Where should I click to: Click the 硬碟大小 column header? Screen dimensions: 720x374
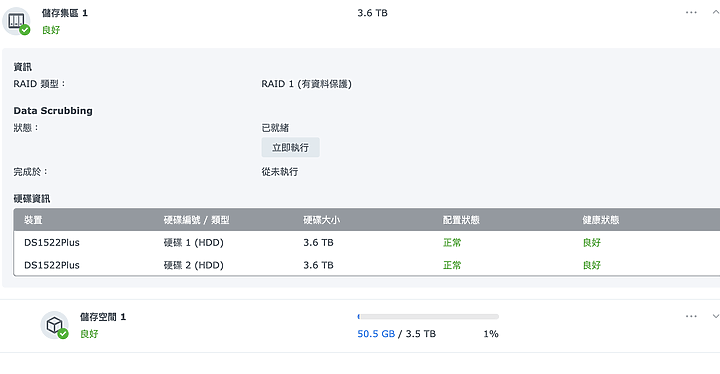pos(321,220)
